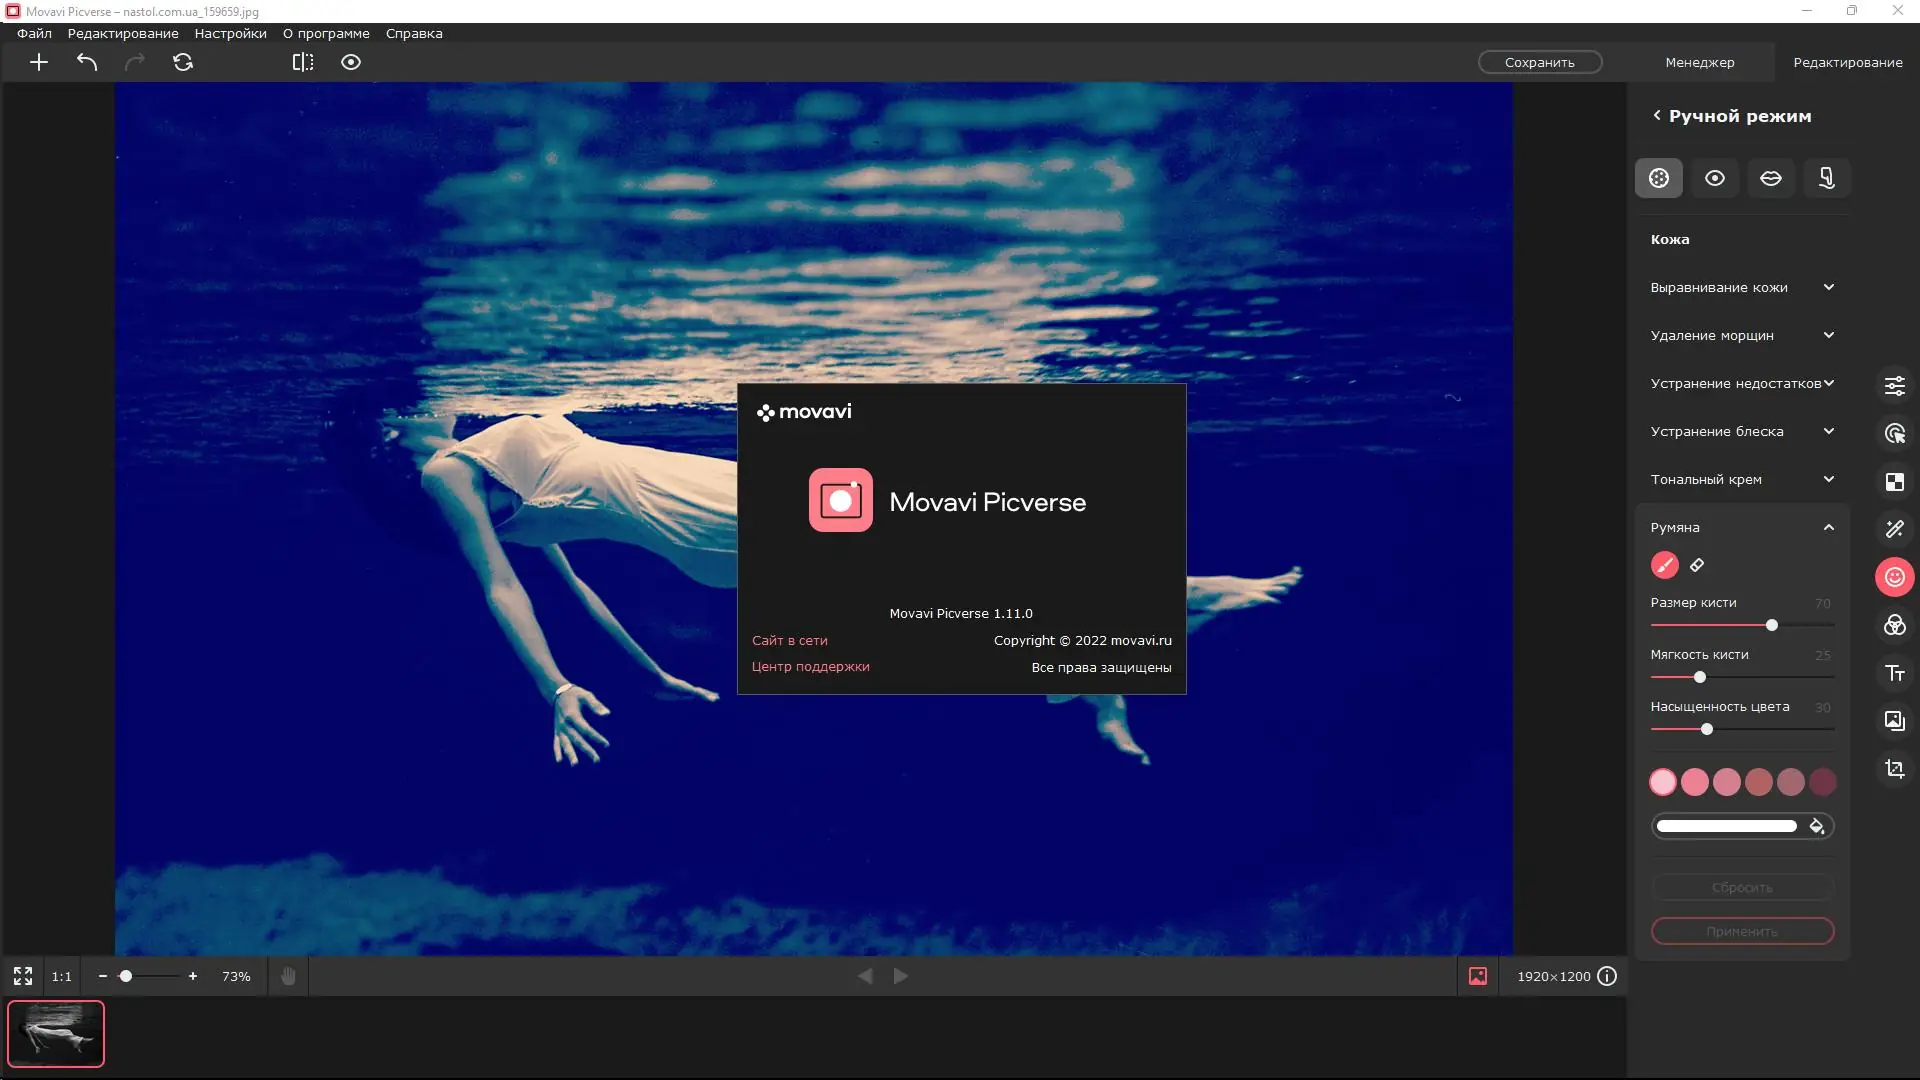Open the Adjustments panel in the sidebar

click(1895, 386)
